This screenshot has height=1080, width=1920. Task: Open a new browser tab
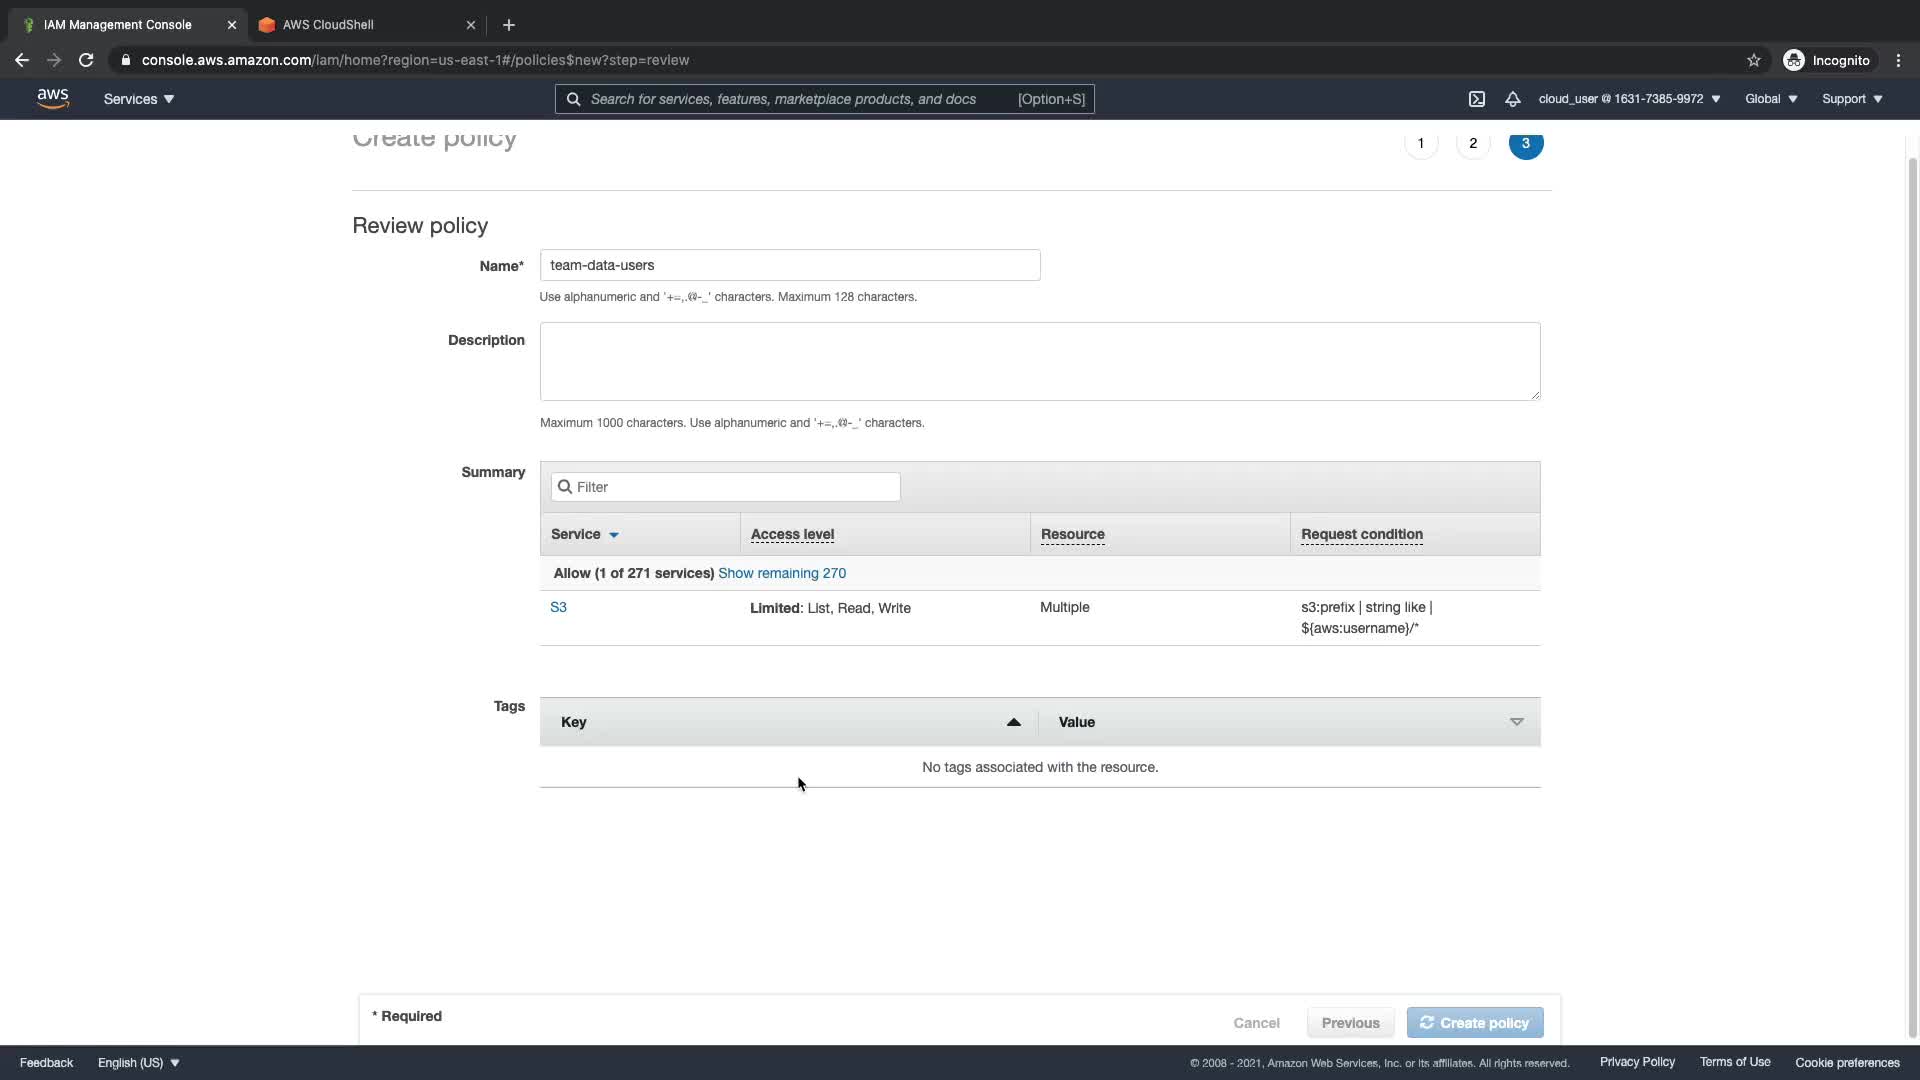point(509,25)
